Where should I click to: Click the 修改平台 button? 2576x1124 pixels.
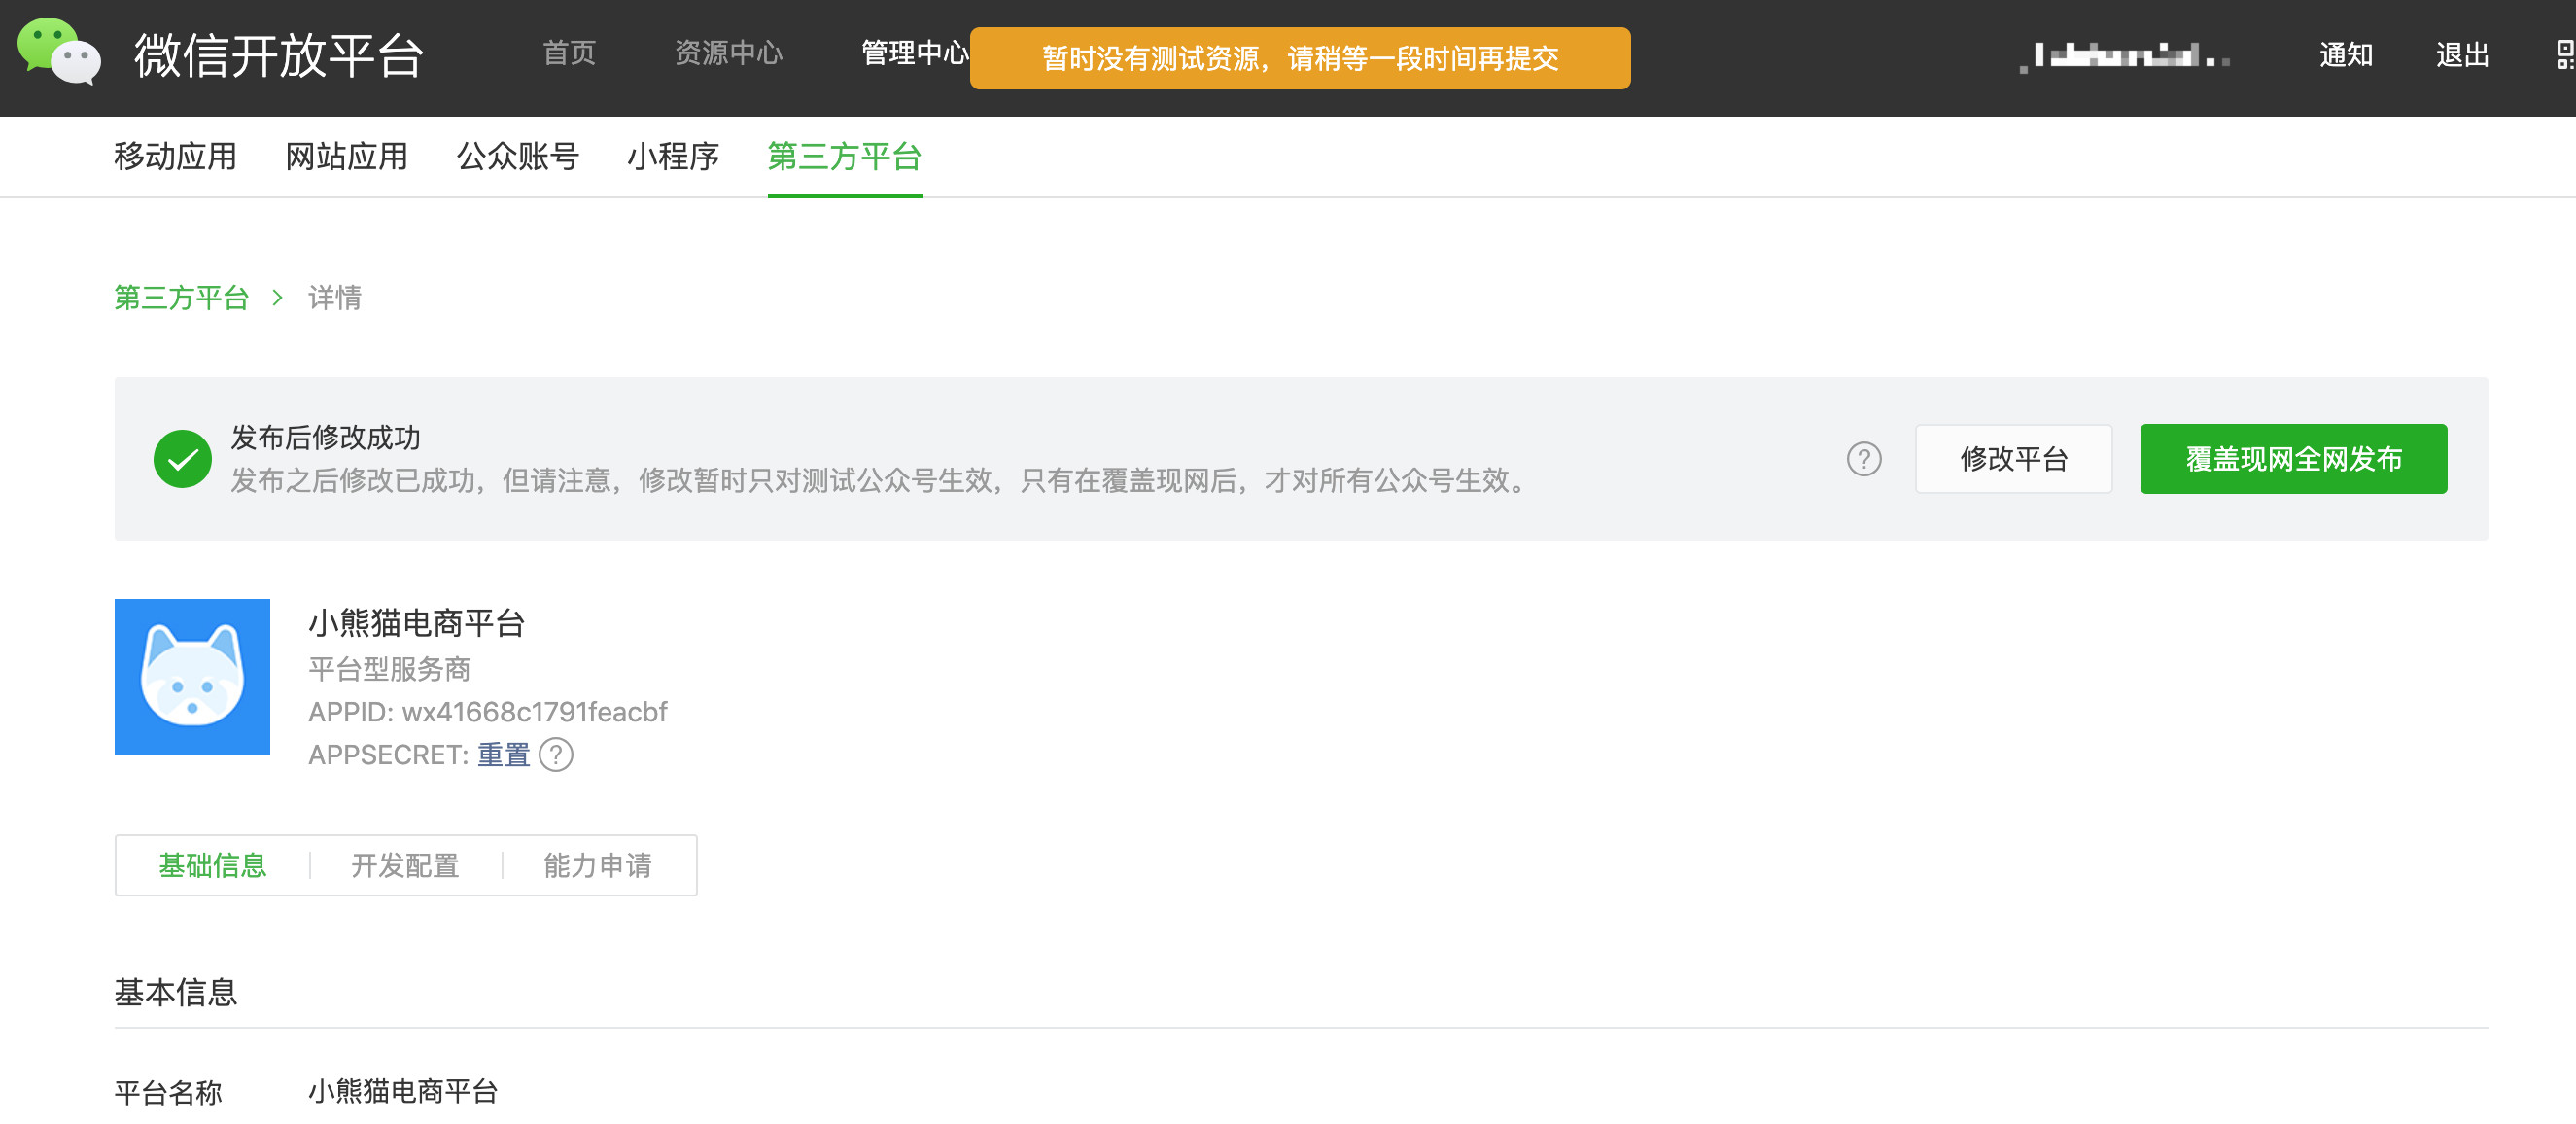point(2014,459)
